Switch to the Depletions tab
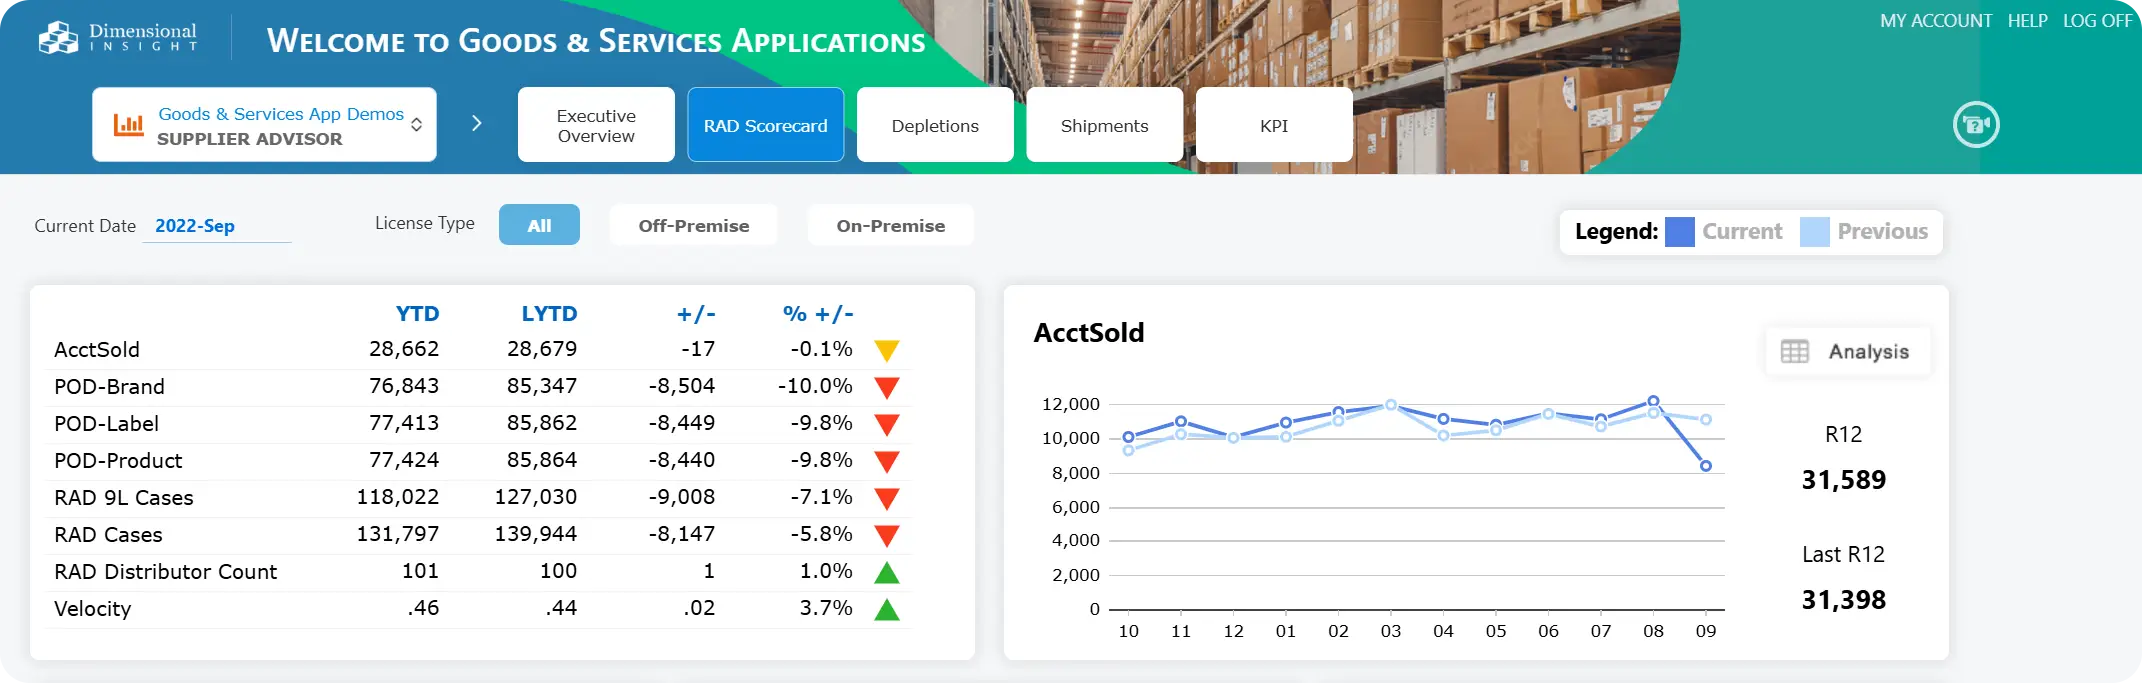 [x=935, y=125]
